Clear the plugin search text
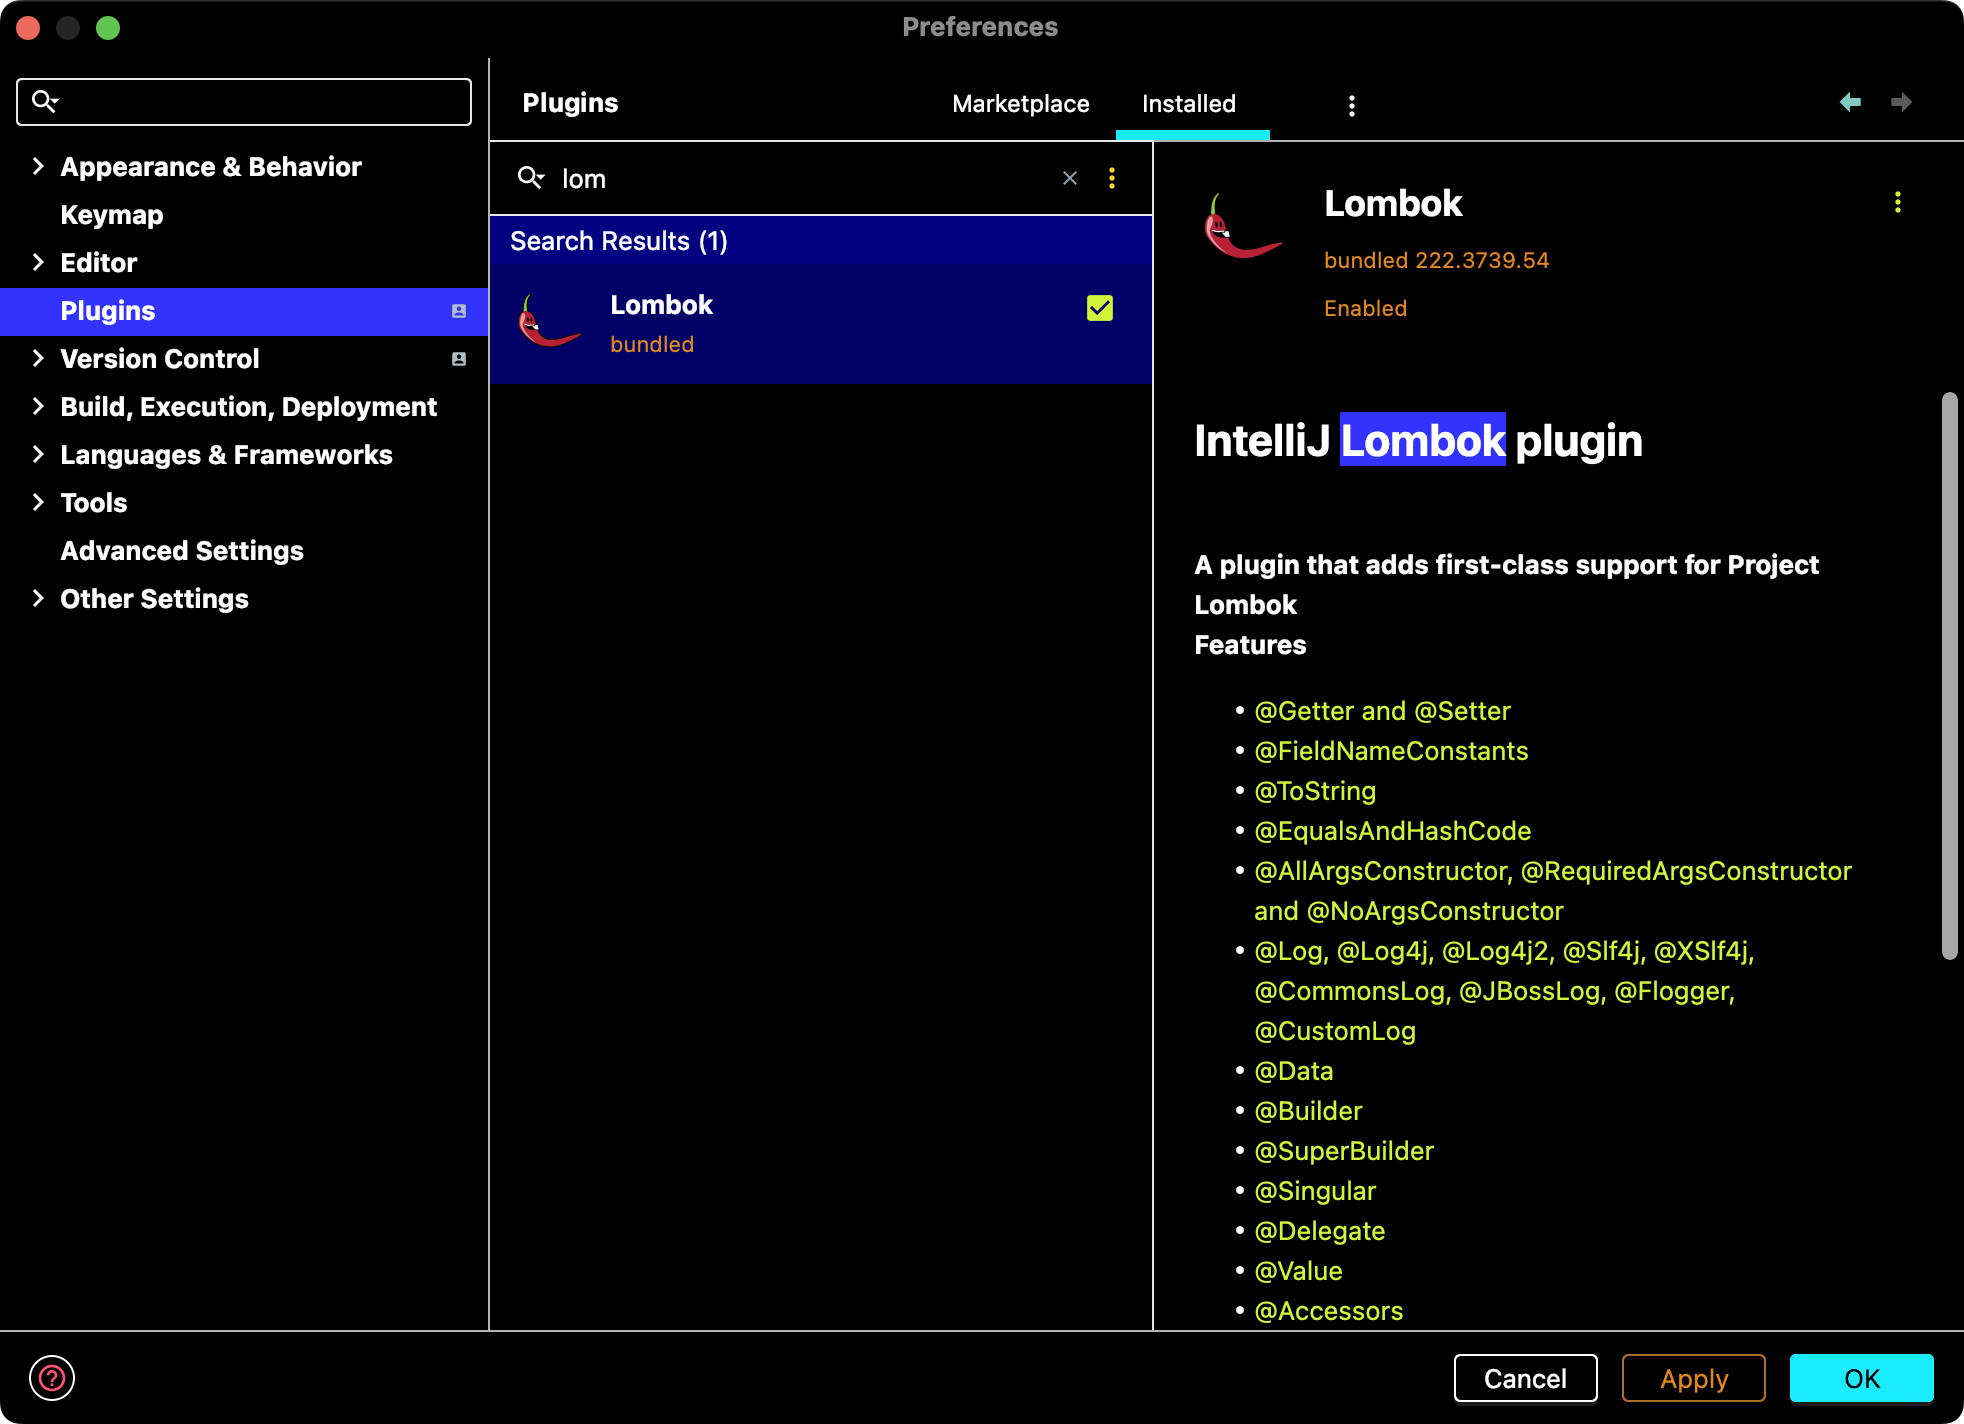 tap(1070, 178)
